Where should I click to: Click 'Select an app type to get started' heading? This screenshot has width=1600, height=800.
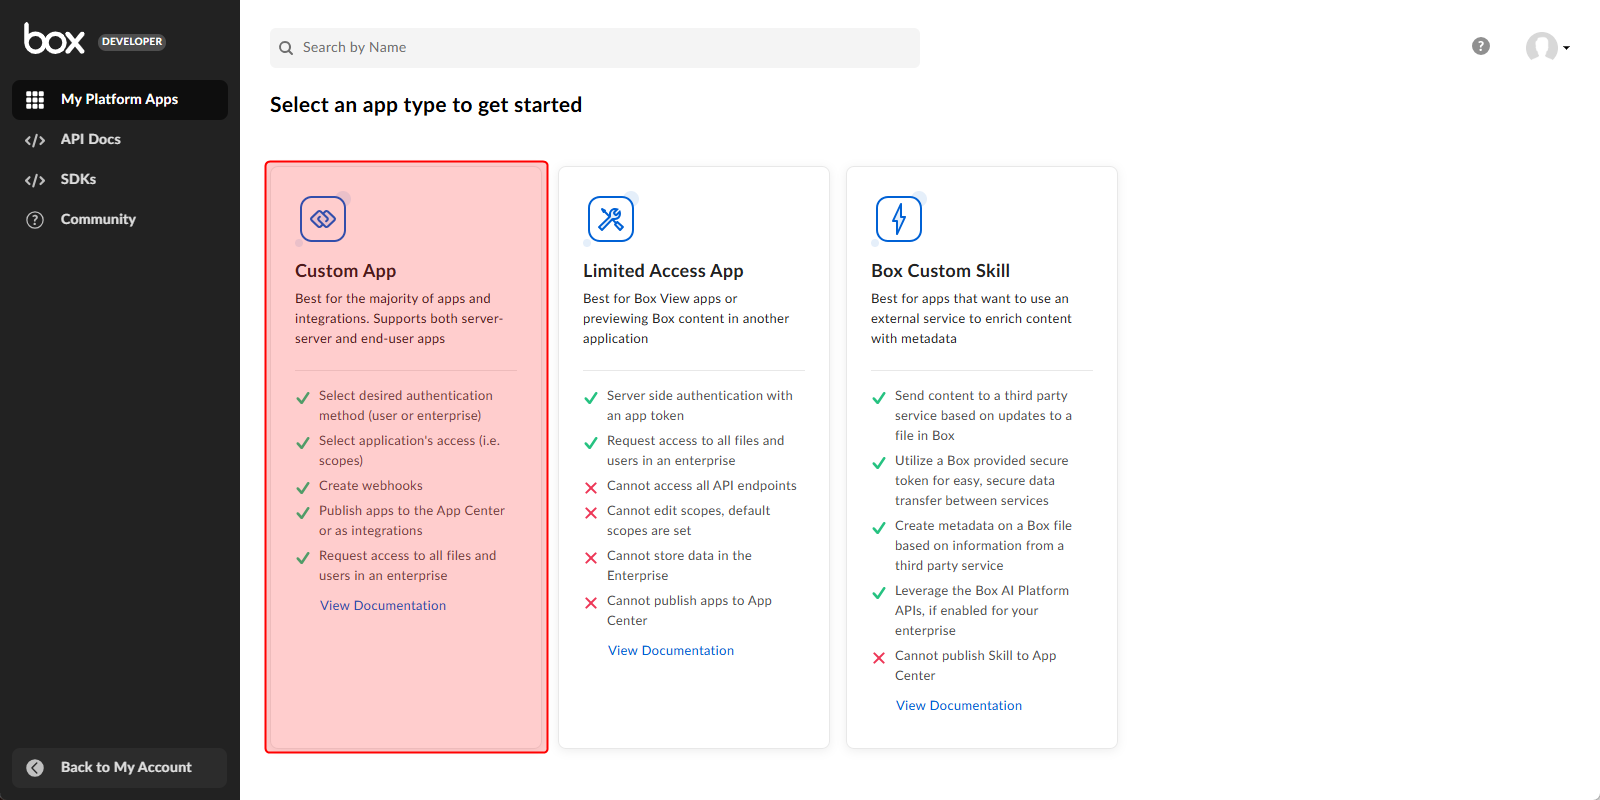426,105
